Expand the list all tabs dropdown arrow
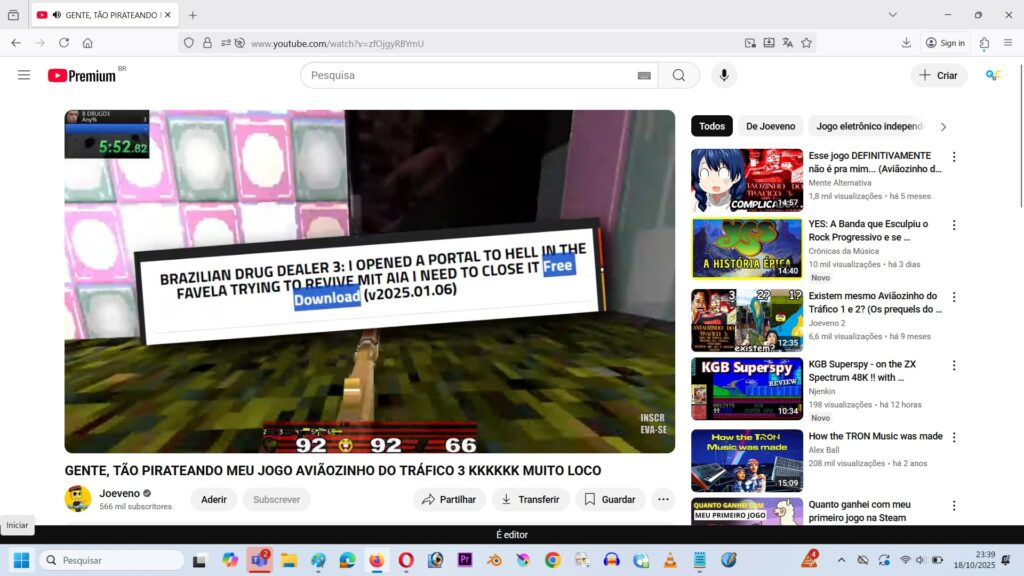This screenshot has height=576, width=1024. (x=892, y=15)
